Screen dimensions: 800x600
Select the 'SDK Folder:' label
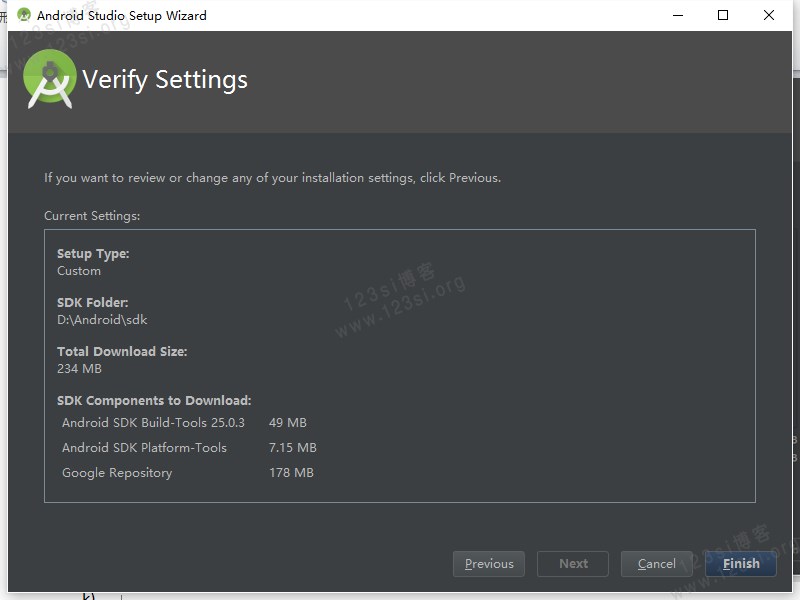click(x=92, y=303)
